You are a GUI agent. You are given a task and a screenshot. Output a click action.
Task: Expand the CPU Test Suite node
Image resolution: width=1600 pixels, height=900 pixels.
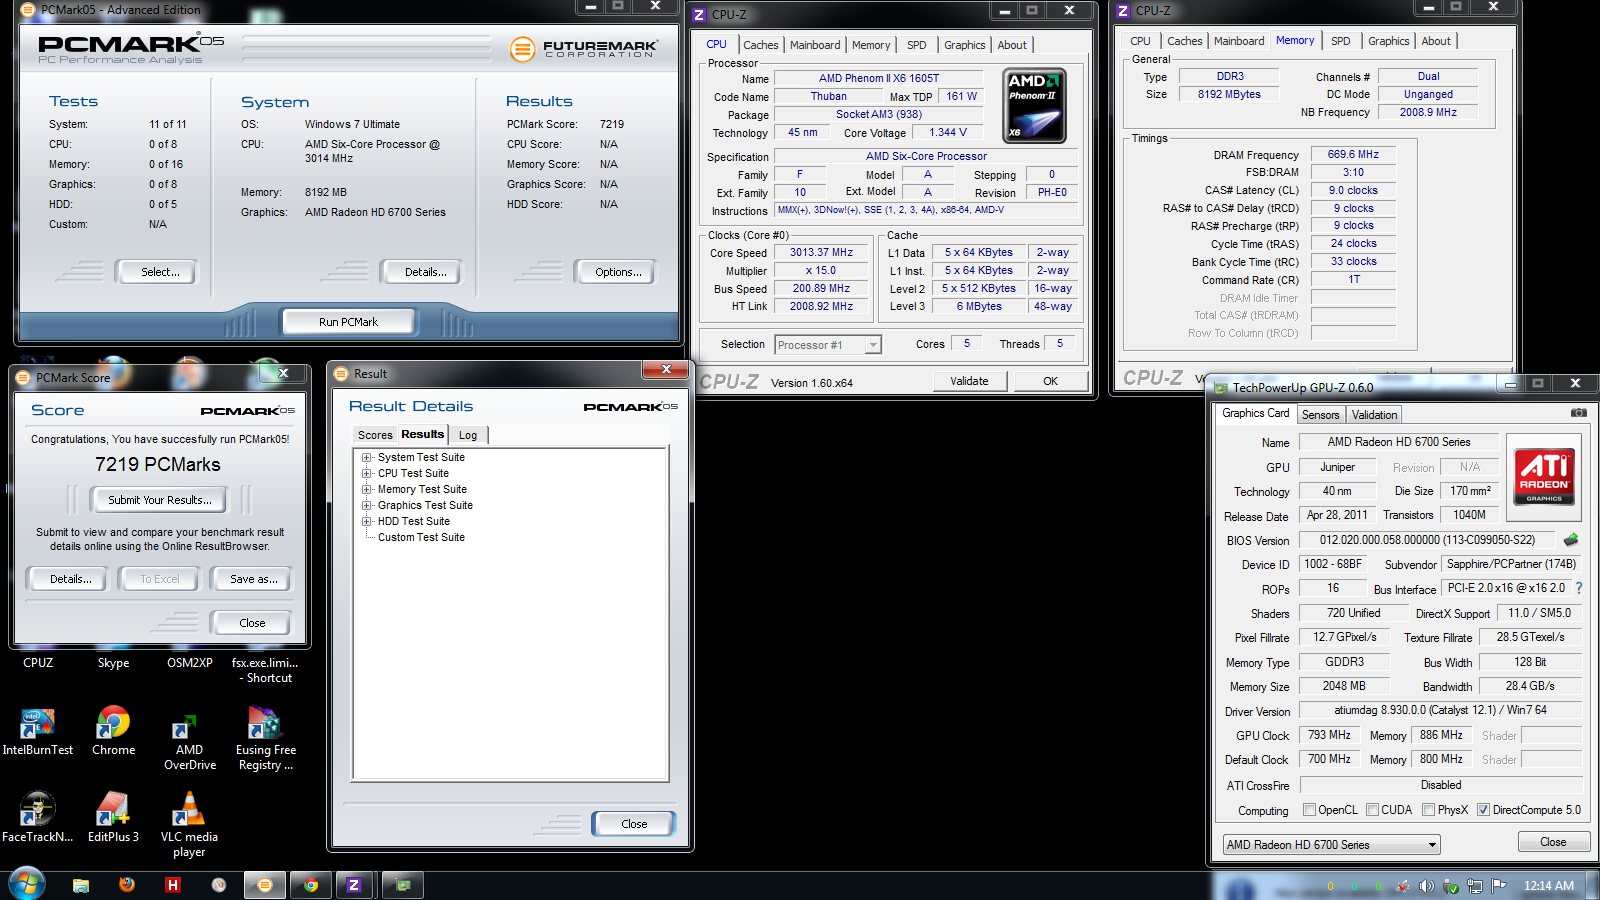tap(367, 474)
